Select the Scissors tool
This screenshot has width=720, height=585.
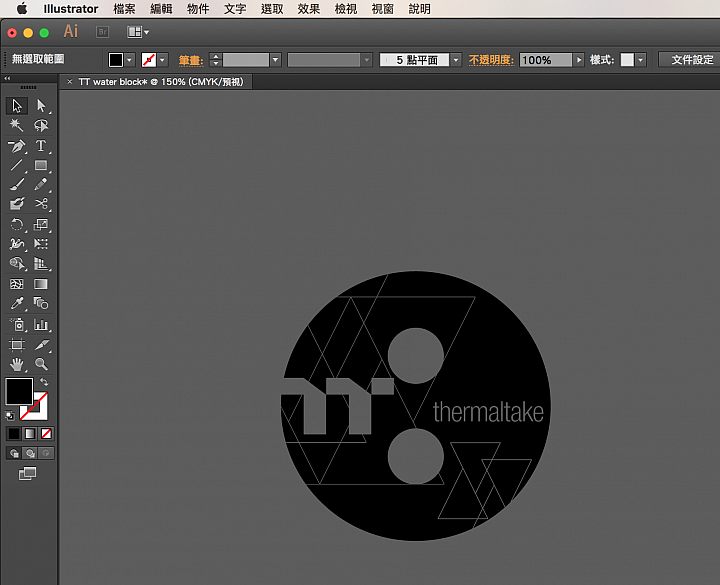41,203
